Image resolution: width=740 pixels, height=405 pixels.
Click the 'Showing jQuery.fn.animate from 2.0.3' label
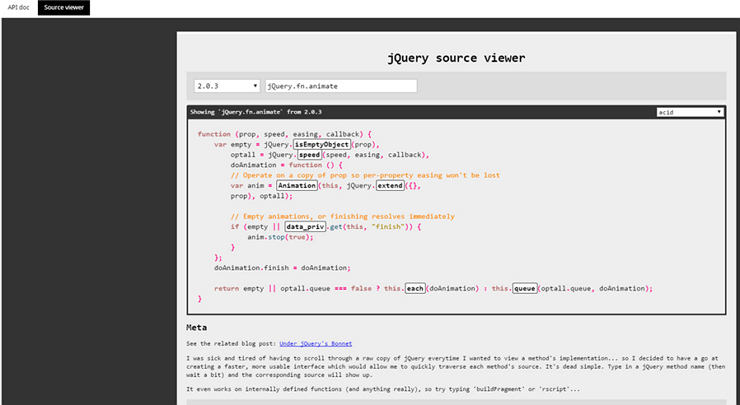coord(256,112)
